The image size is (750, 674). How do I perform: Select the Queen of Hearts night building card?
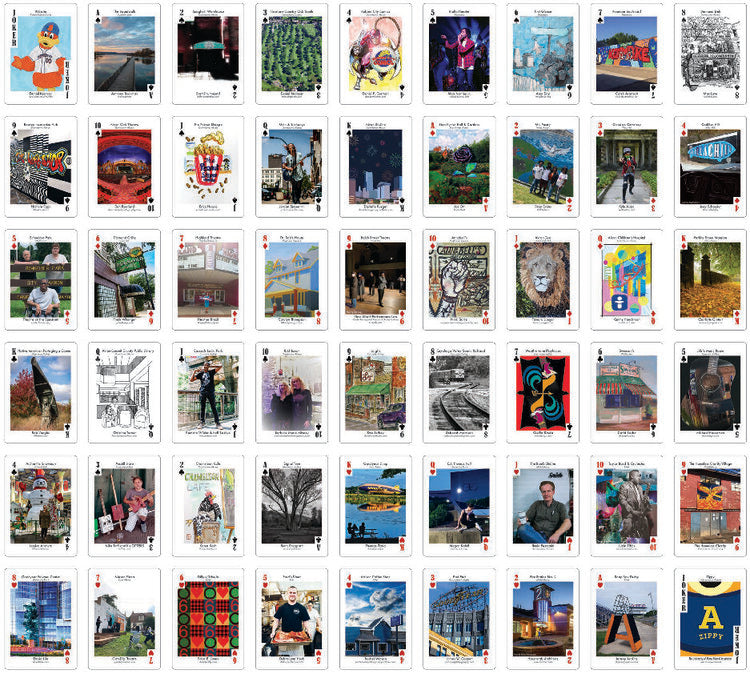click(459, 506)
